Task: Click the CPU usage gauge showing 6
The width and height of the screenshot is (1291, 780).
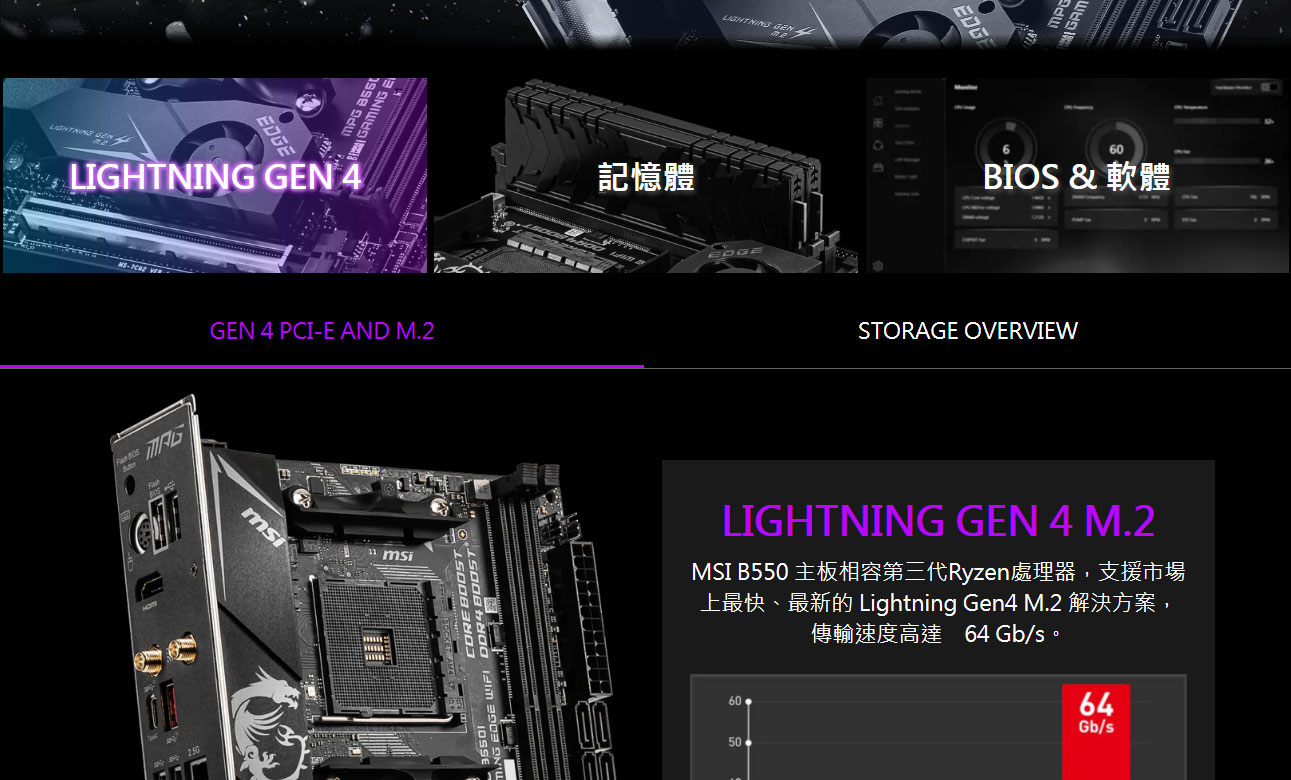Action: [x=1006, y=149]
